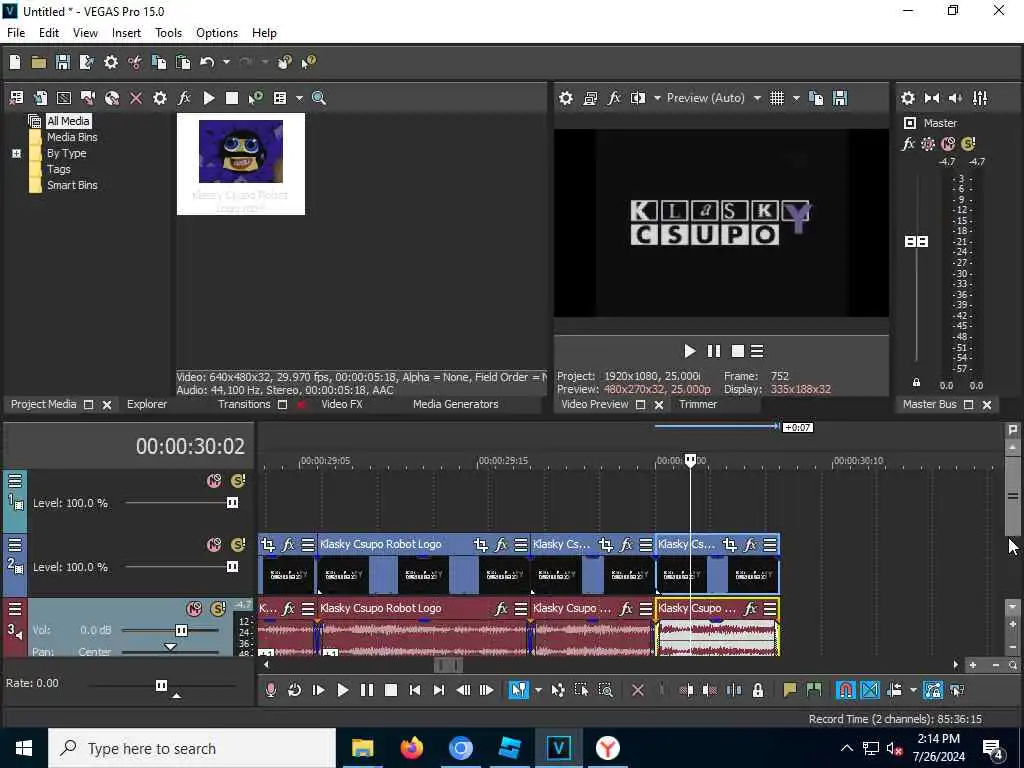Pause playback in the Video Preview window
Viewport: 1024px width, 768px height.
coord(714,351)
